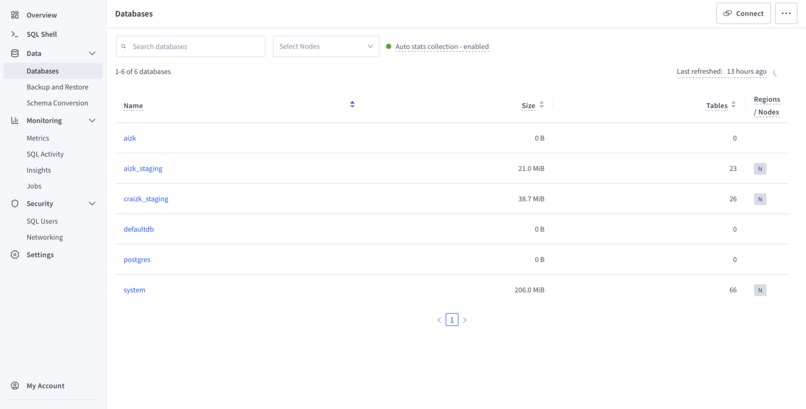Open Jobs page
Screen dimensions: 806x409
(x=34, y=185)
